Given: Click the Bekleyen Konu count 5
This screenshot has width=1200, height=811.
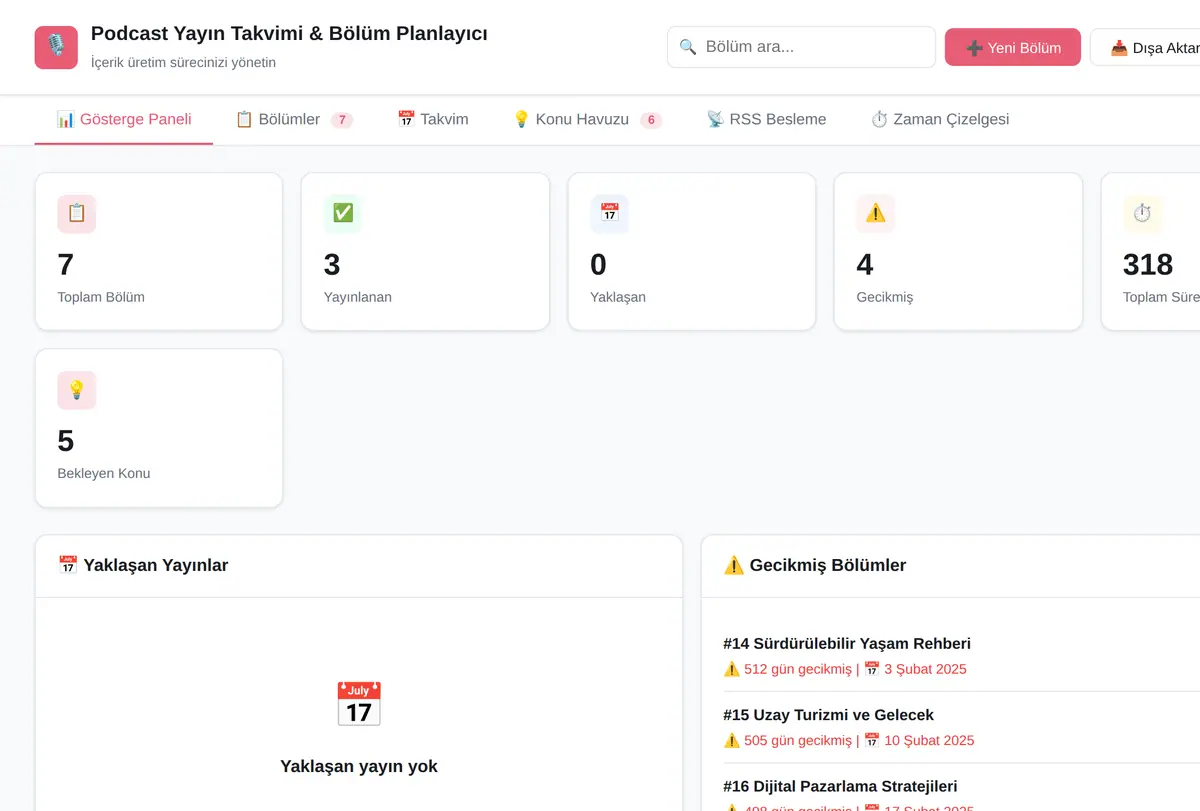Looking at the screenshot, I should (66, 441).
